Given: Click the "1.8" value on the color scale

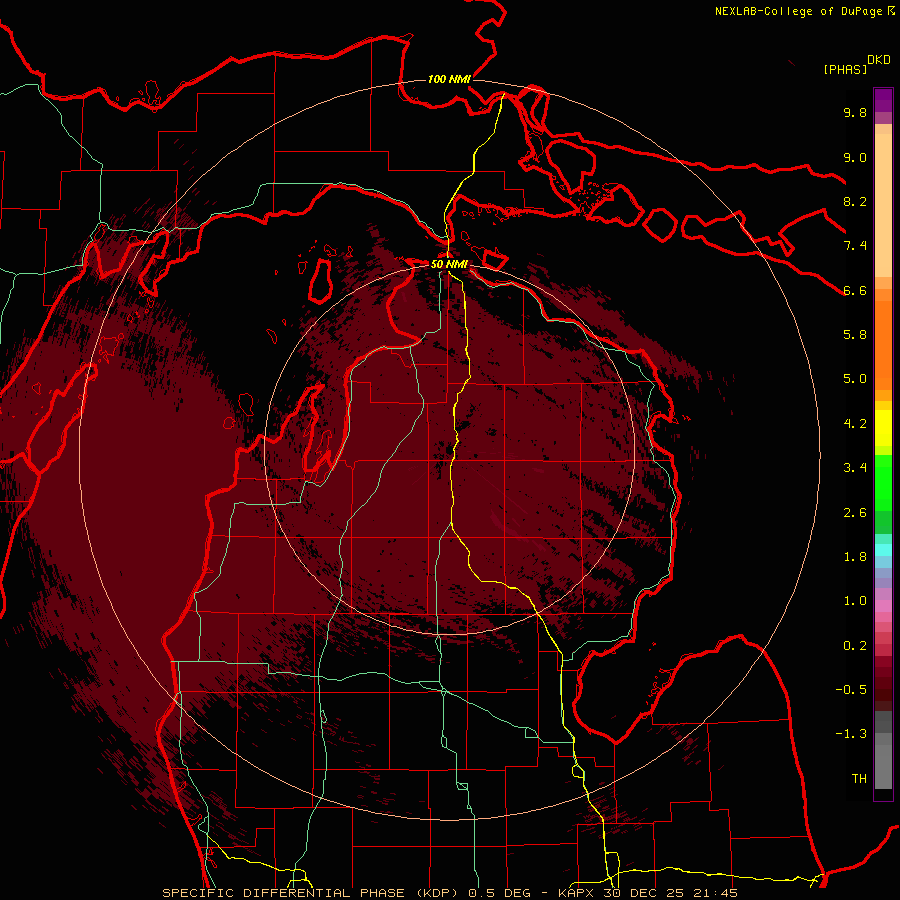Looking at the screenshot, I should (855, 557).
